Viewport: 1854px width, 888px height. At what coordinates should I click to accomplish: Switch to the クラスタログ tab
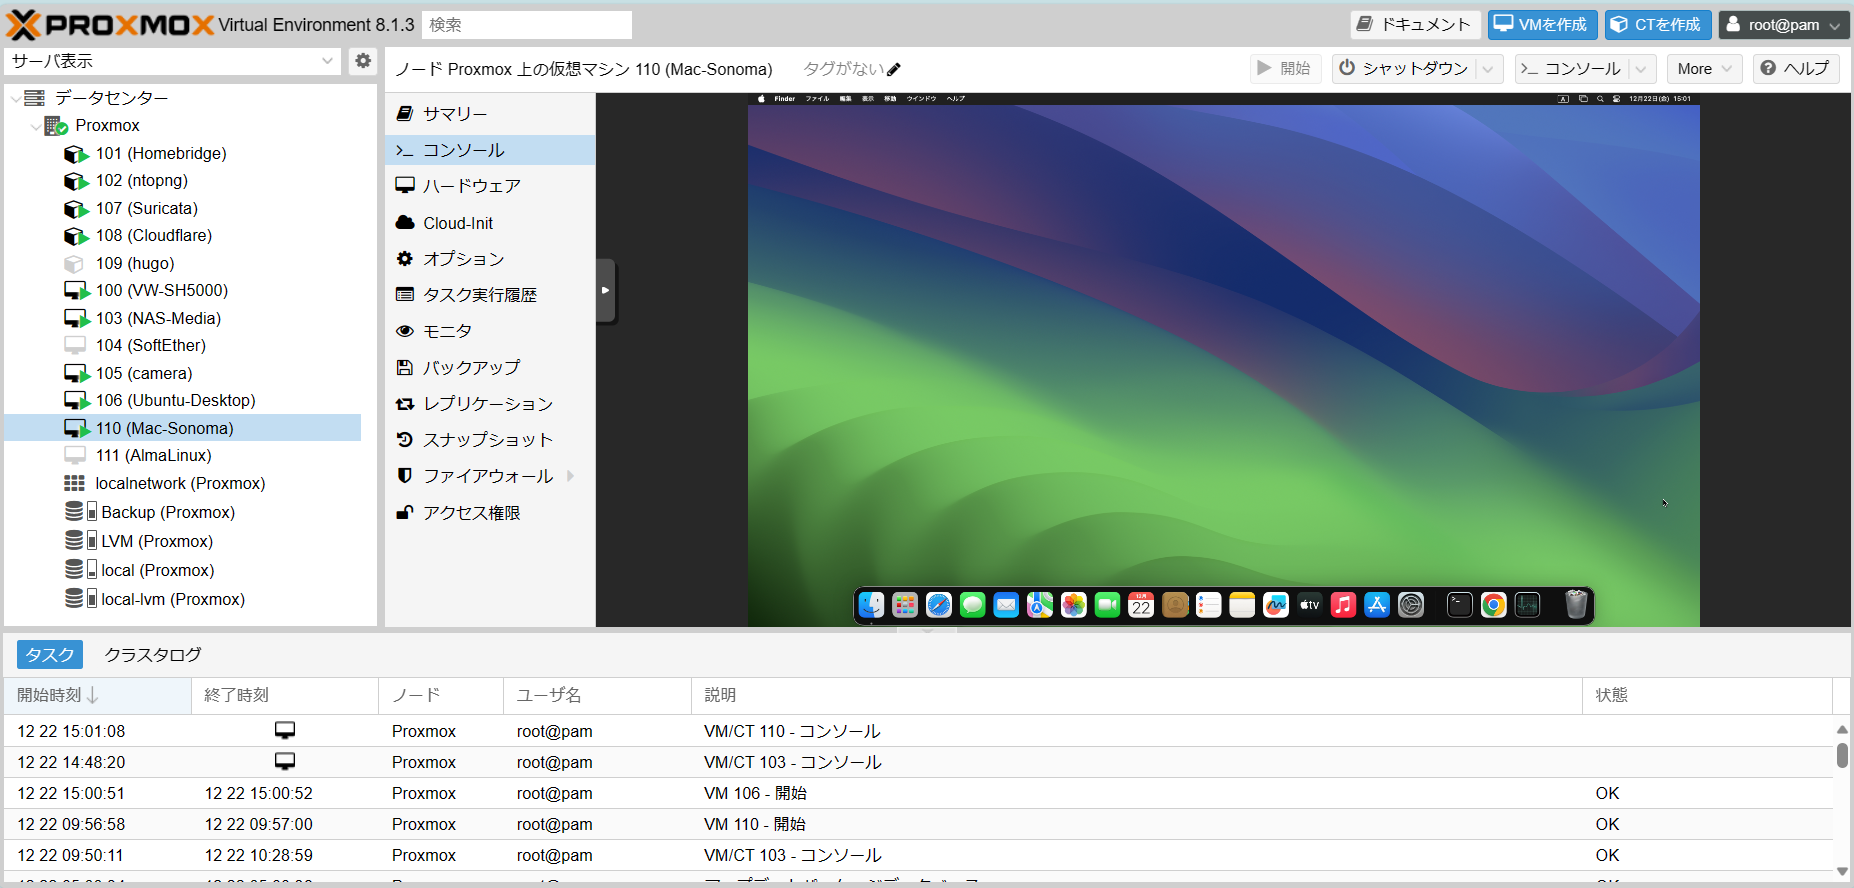[153, 655]
